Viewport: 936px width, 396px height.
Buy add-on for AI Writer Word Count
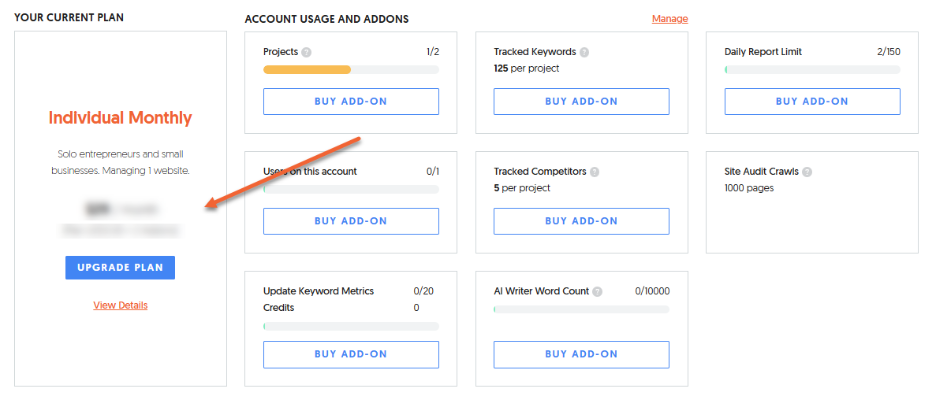(x=581, y=354)
